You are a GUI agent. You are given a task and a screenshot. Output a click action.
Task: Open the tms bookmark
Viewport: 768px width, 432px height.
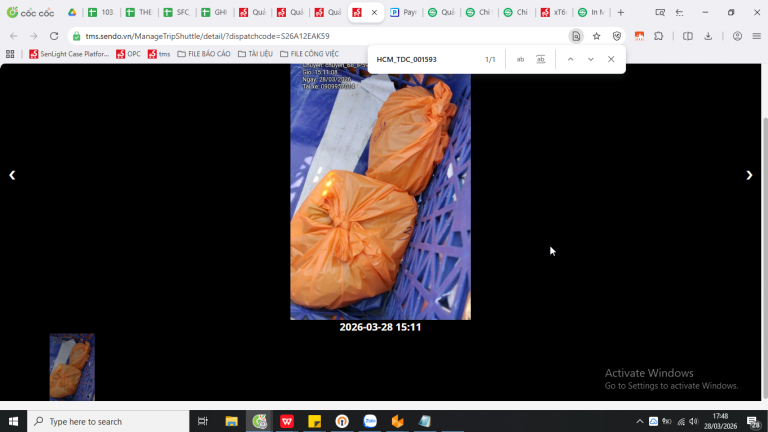click(159, 54)
